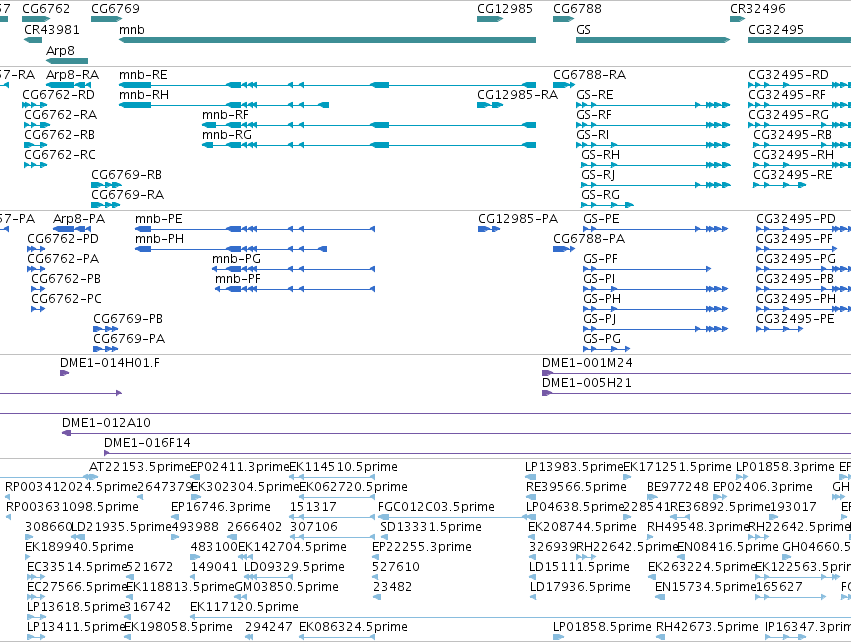This screenshot has height=642, width=851.
Task: Click the teal GS gene bar
Action: (x=653, y=40)
